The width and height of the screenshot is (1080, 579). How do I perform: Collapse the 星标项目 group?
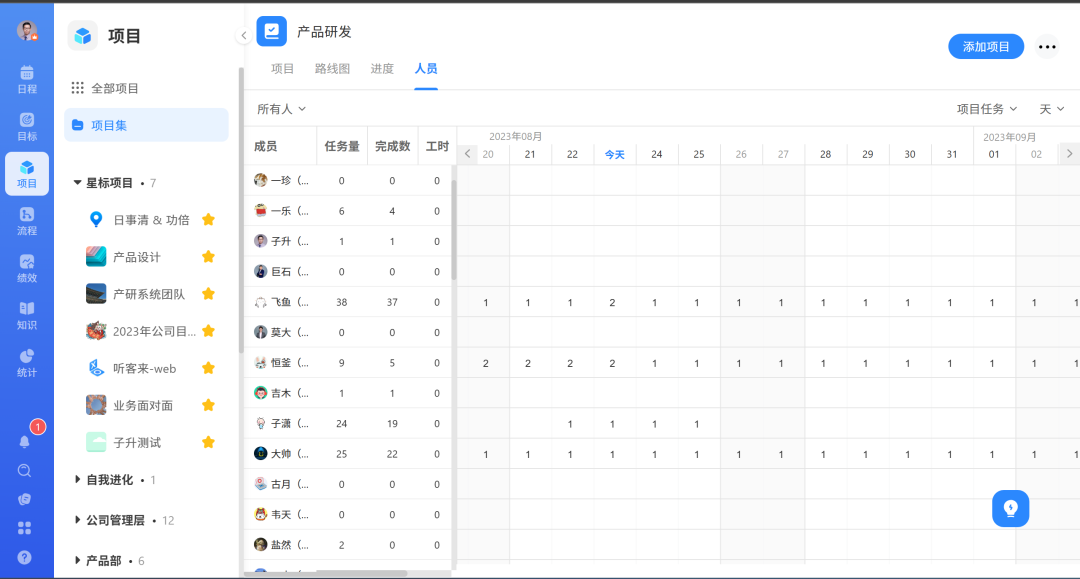point(77,182)
